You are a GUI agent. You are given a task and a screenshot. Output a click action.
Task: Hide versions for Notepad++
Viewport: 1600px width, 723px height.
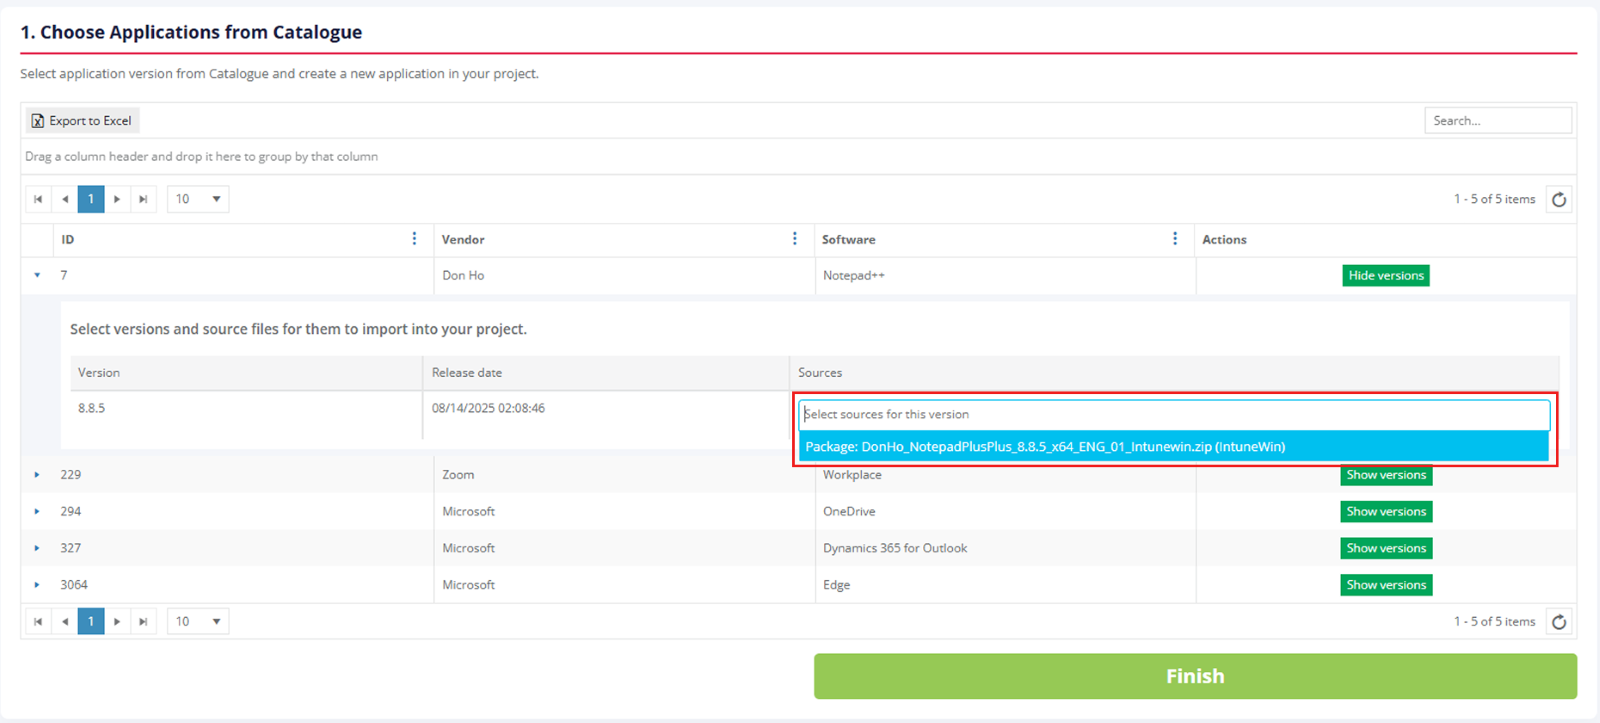coord(1385,276)
